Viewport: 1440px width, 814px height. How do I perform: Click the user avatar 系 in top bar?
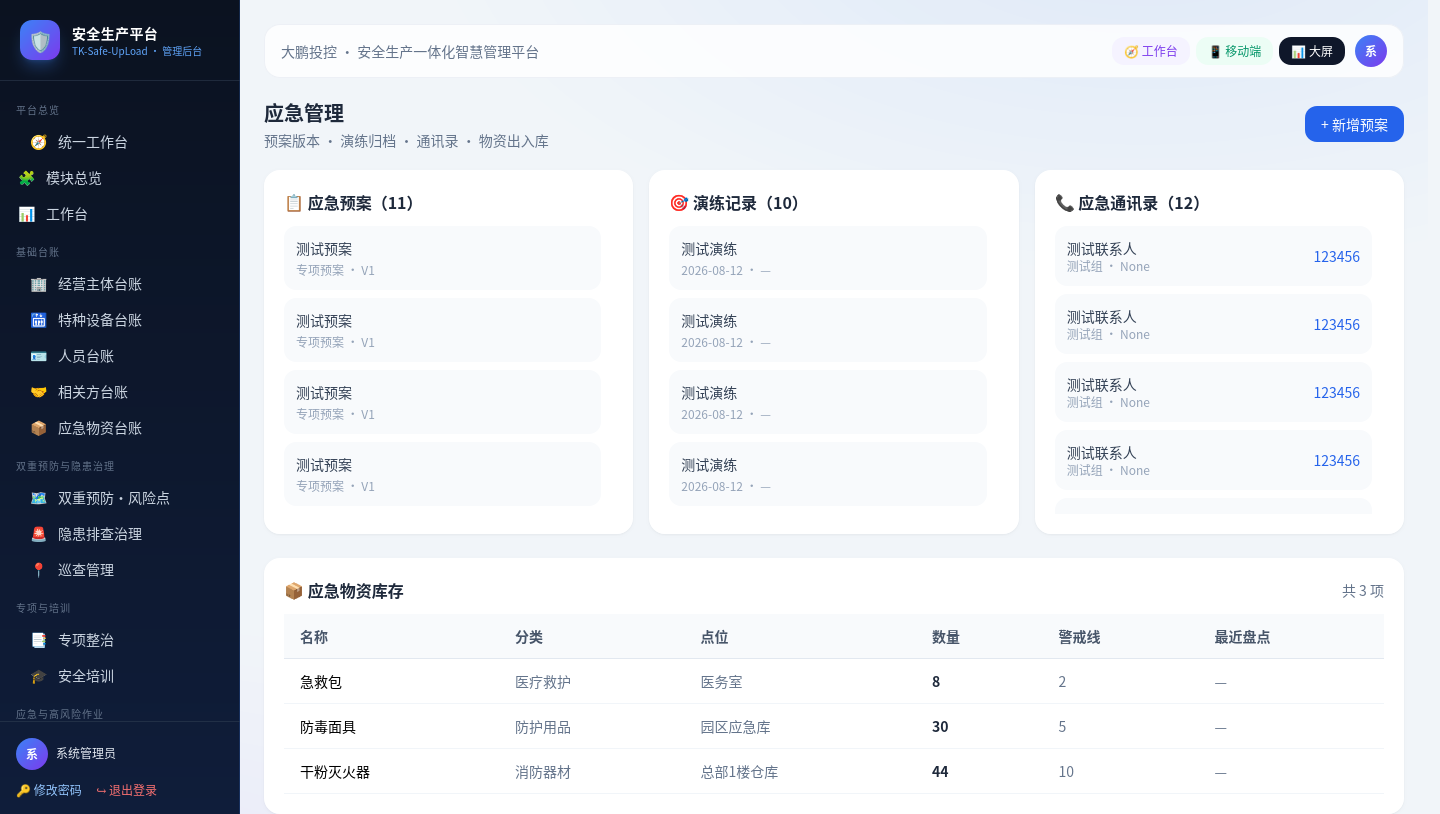[1371, 51]
